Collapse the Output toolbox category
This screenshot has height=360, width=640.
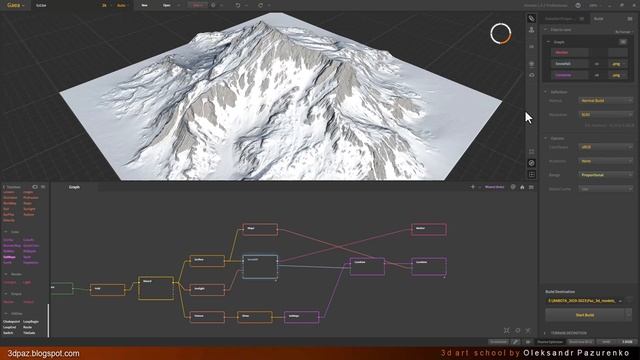click(6, 293)
